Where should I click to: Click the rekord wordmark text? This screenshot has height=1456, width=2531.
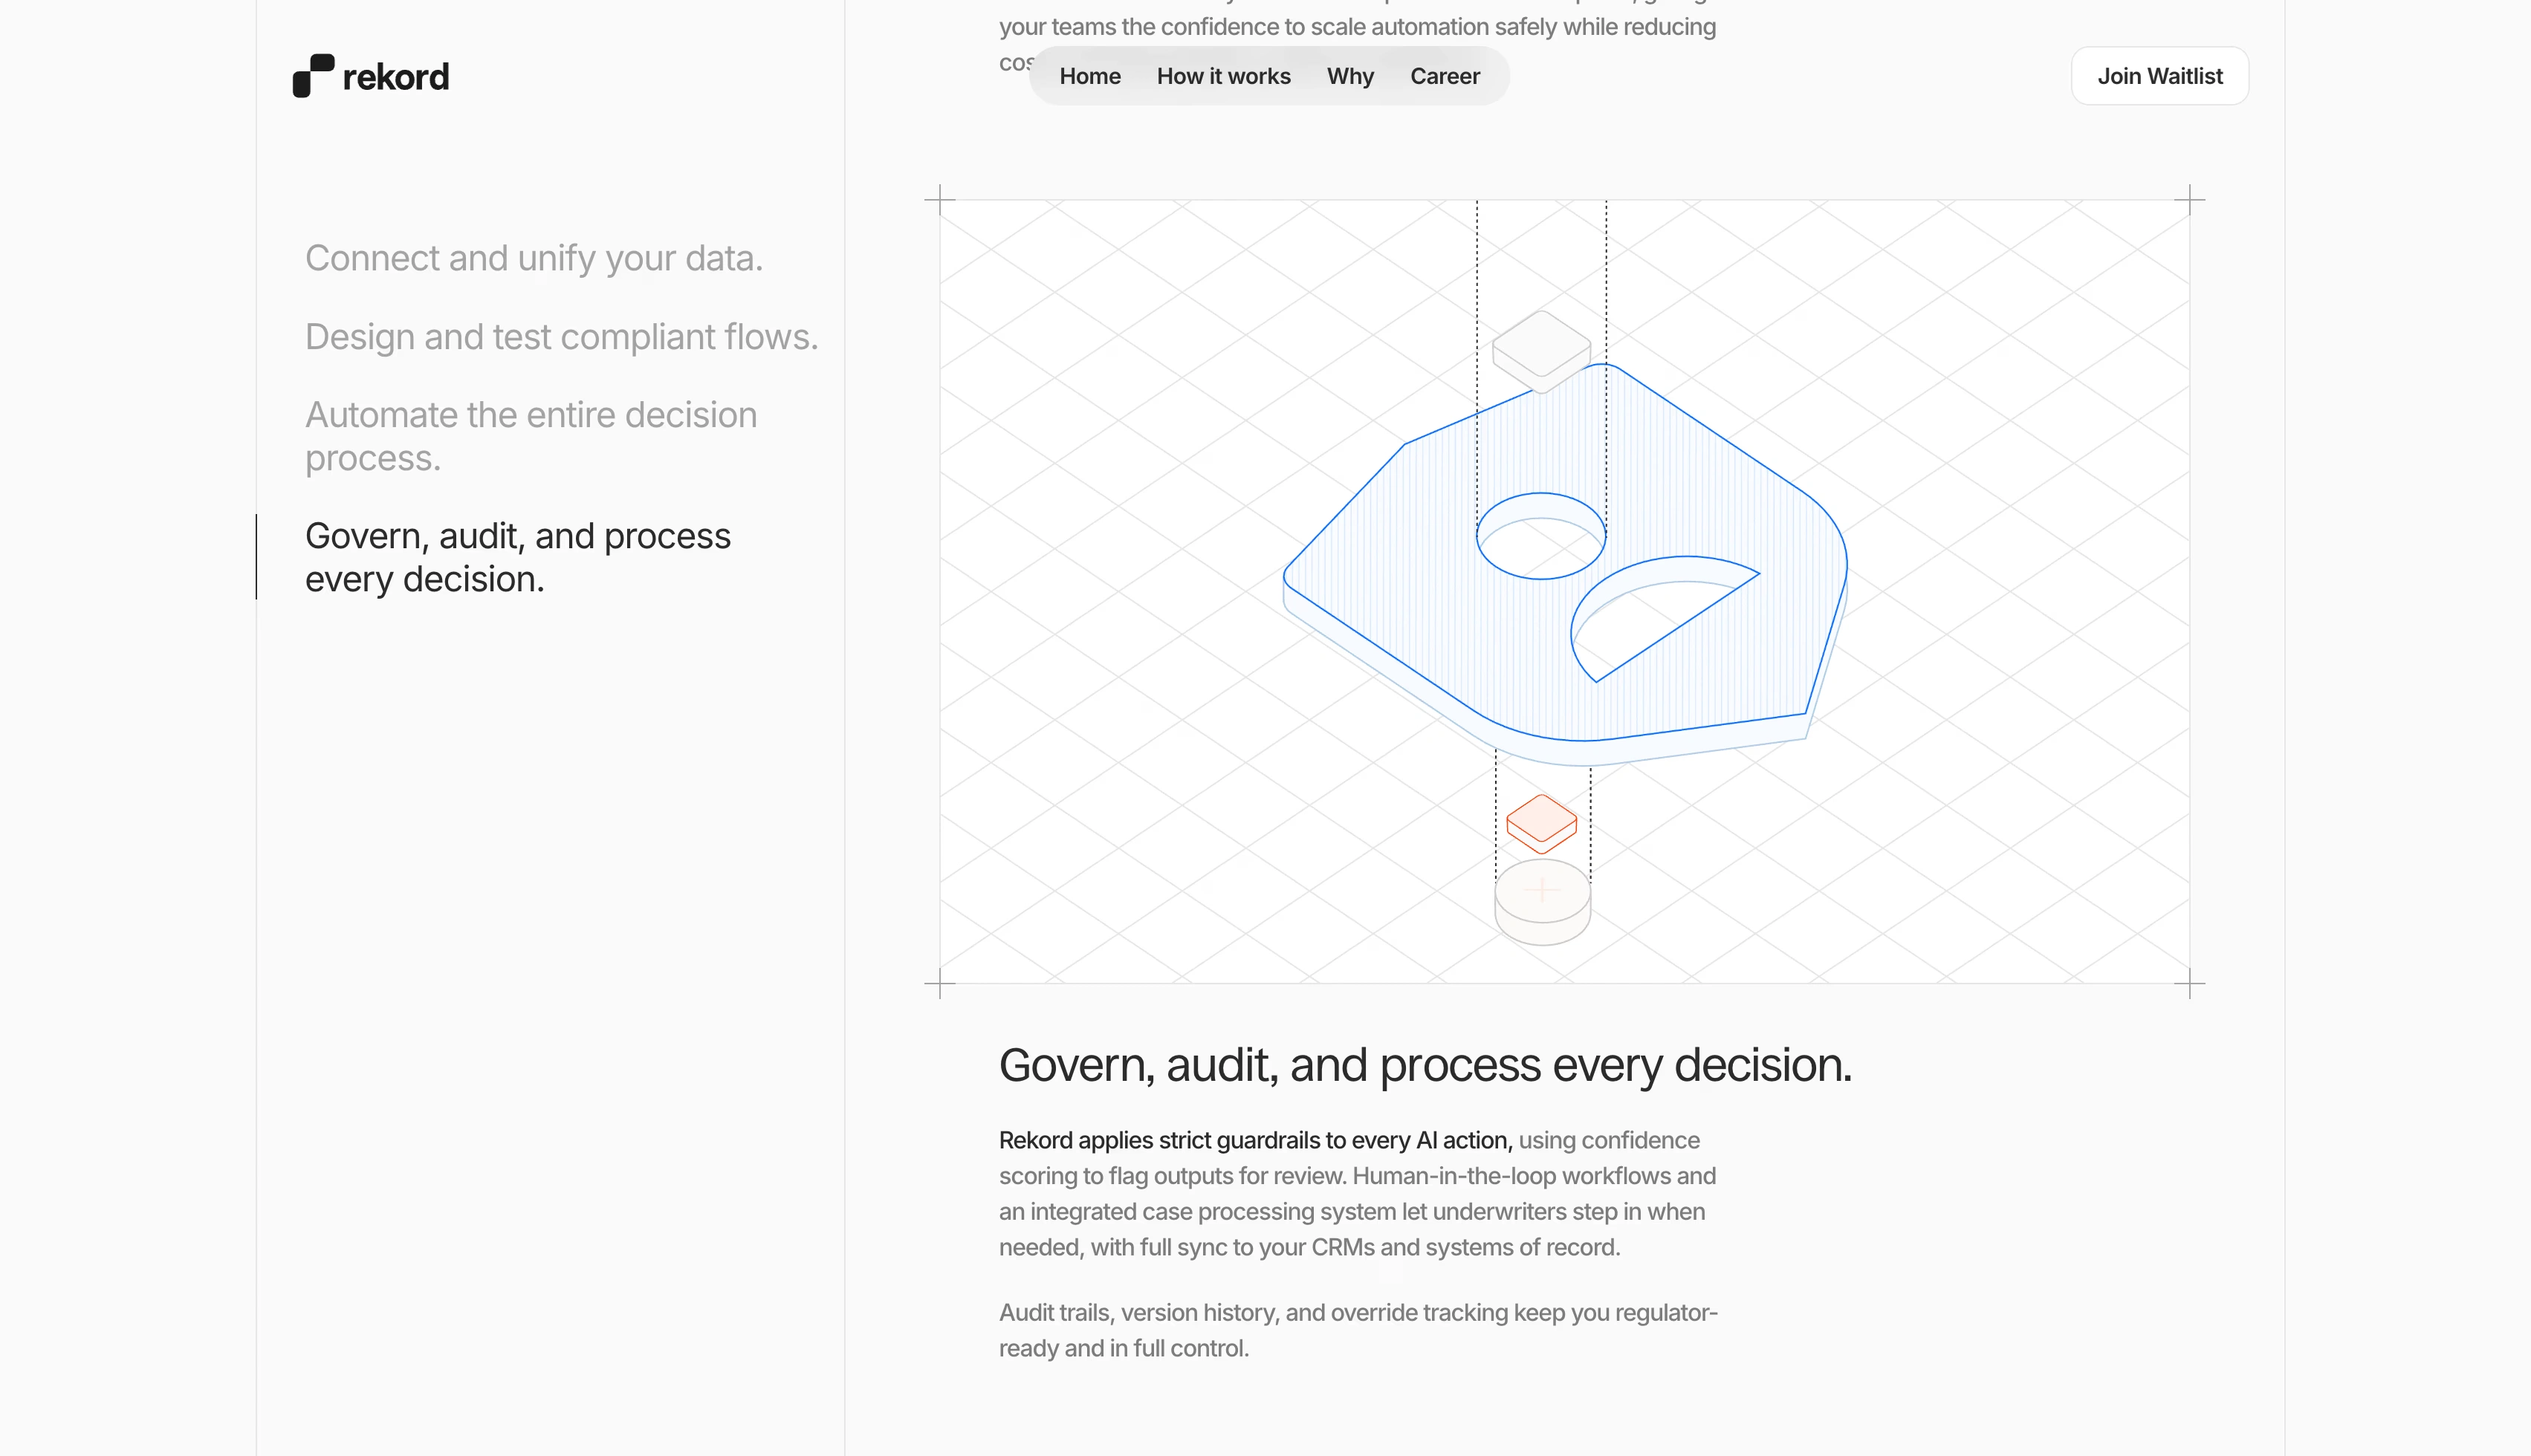click(x=395, y=77)
